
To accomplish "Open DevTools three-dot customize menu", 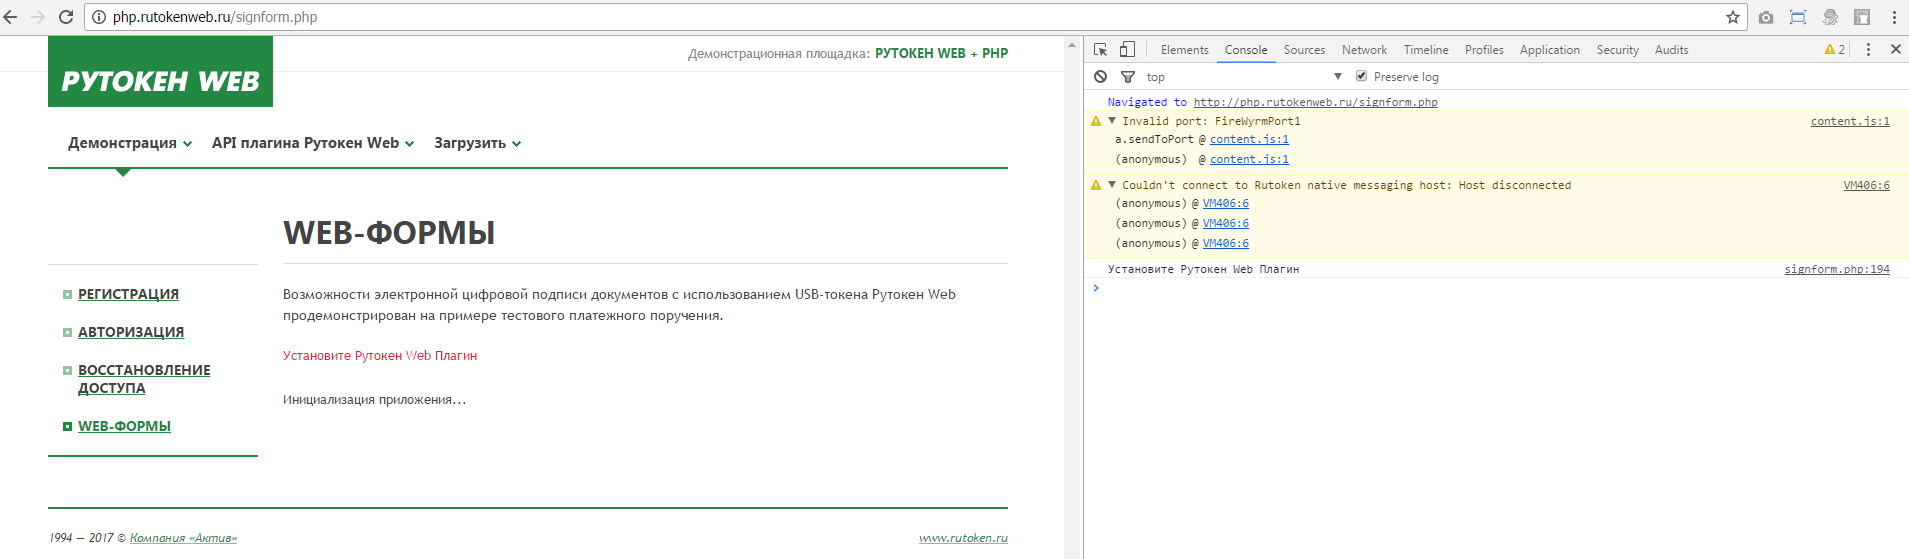I will point(1868,49).
